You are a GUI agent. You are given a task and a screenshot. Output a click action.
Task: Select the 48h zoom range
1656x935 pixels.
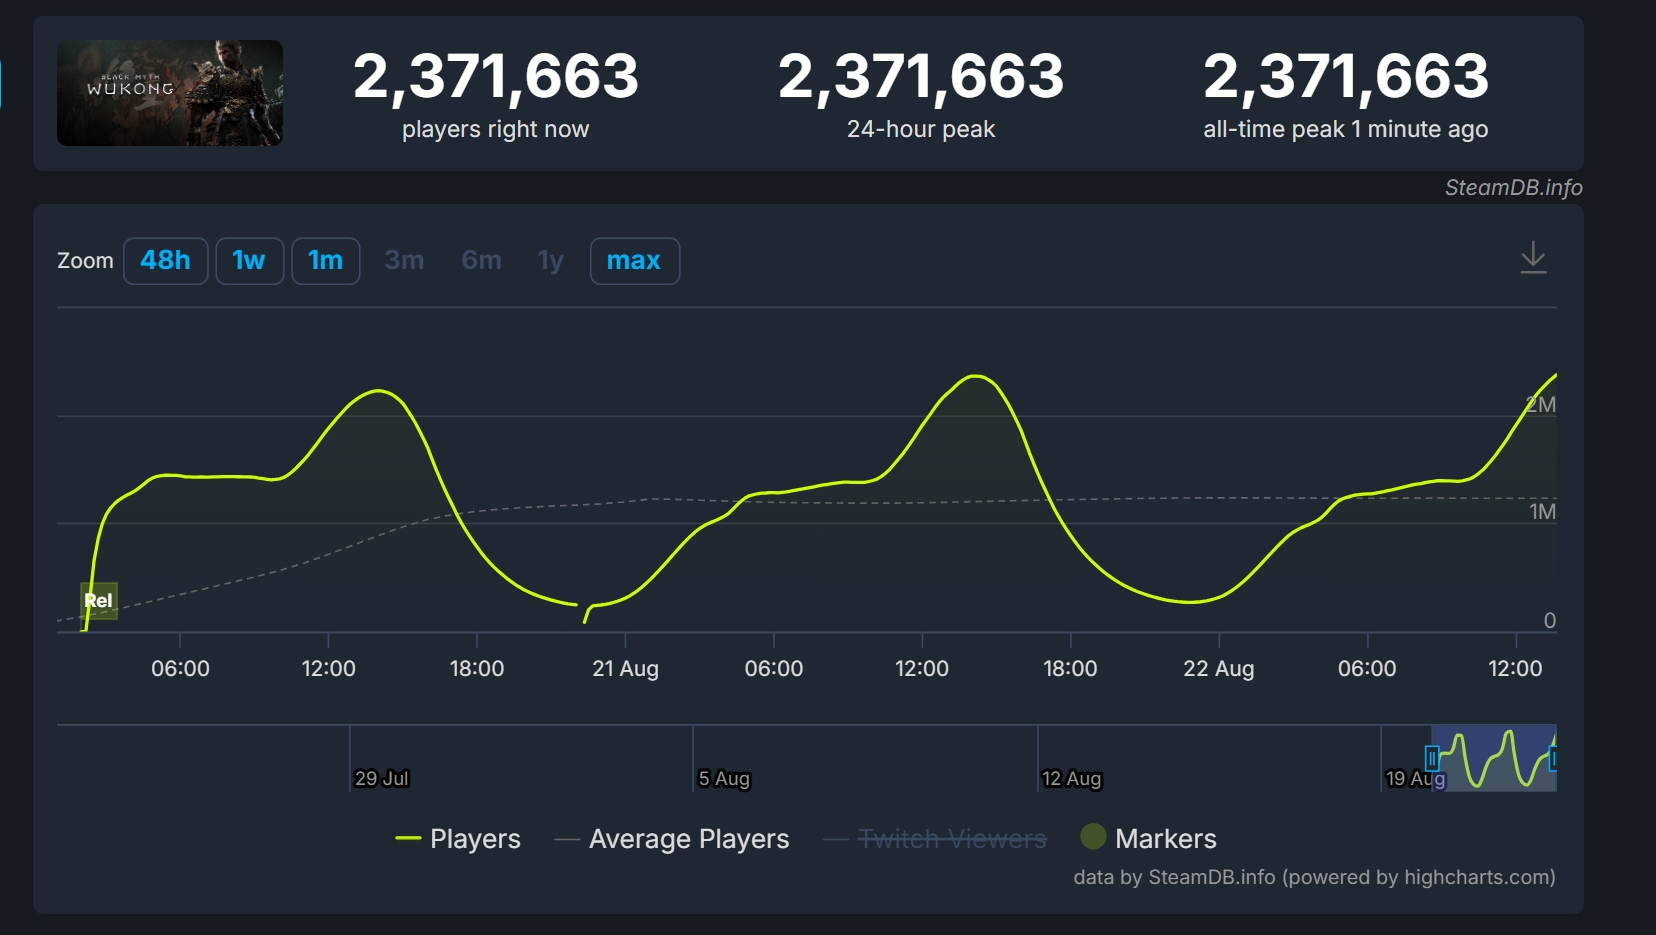(166, 261)
